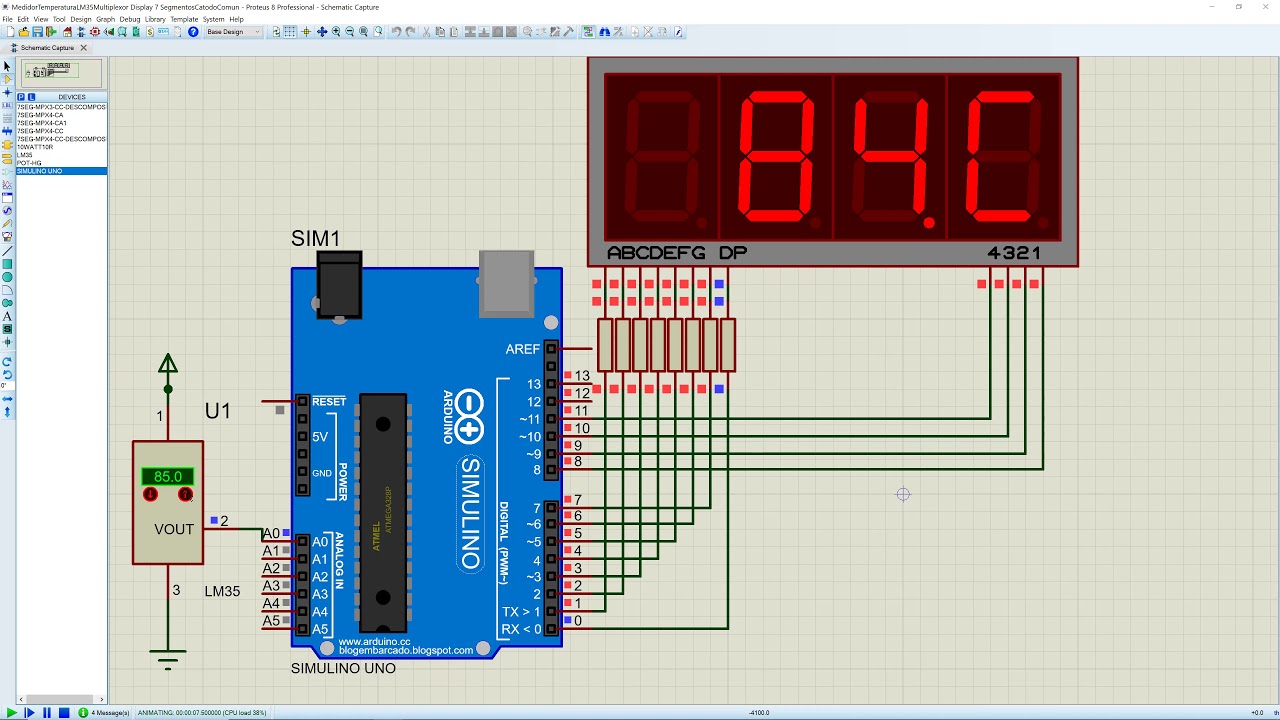This screenshot has height=720, width=1280.
Task: Click the horizontal mirror flip icon
Action: pos(7,399)
